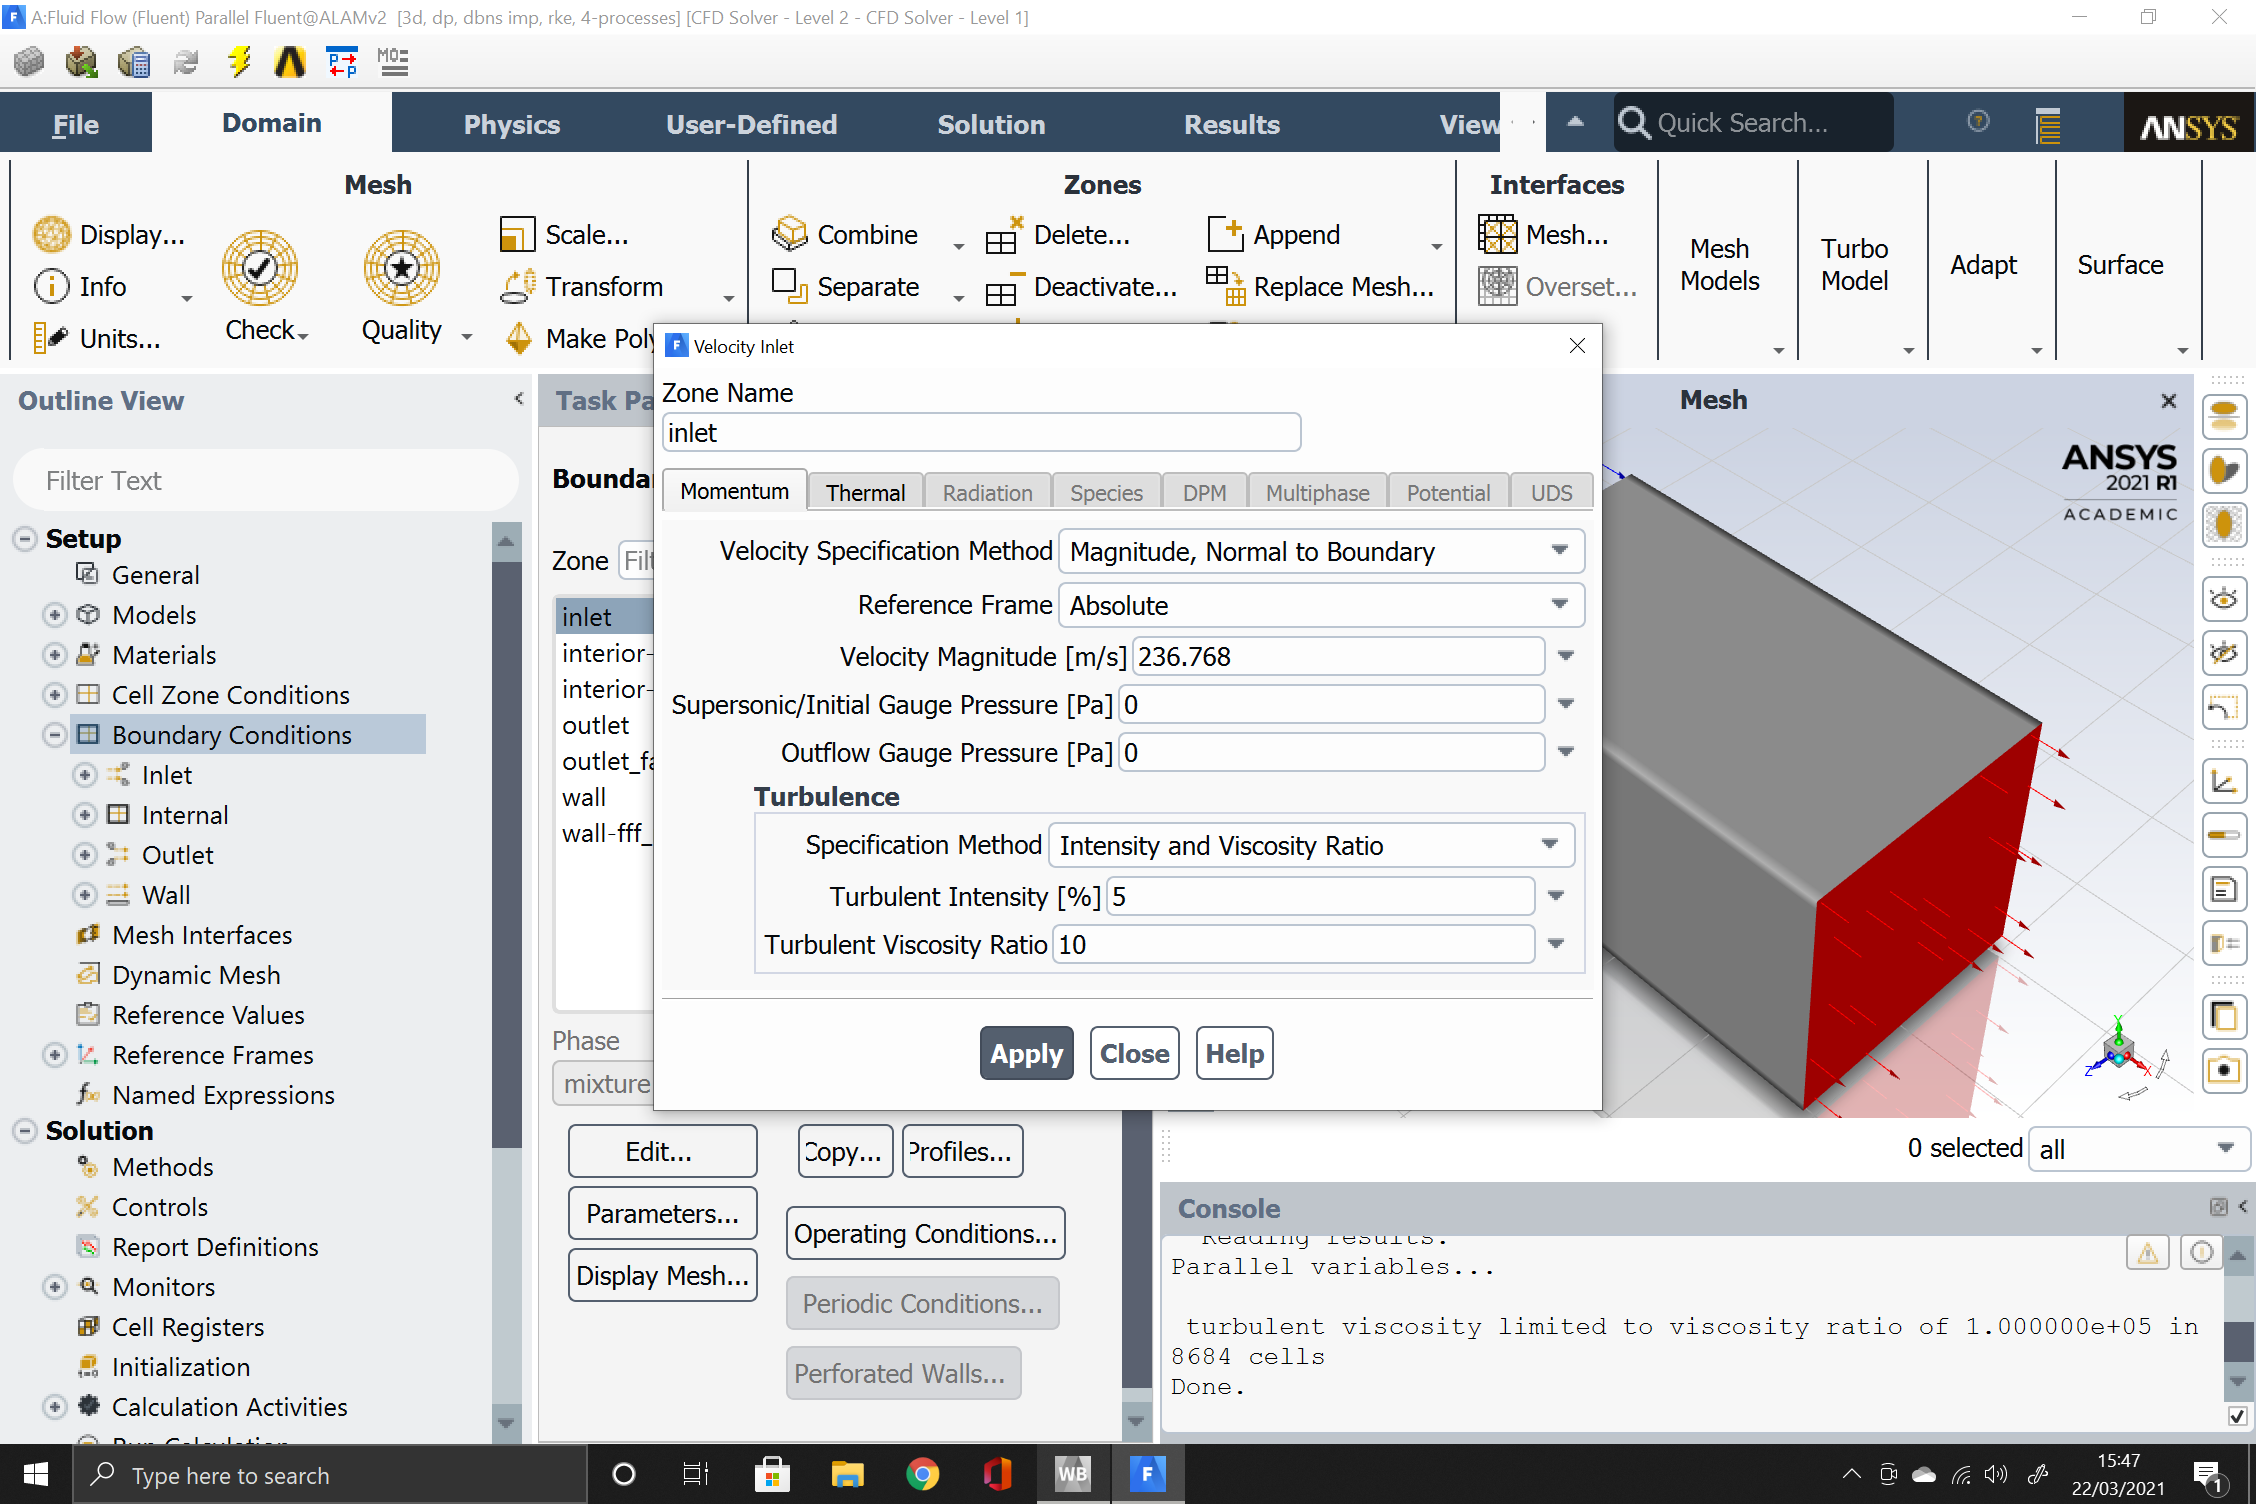Click the Edit boundary button
This screenshot has height=1504, width=2256.
(662, 1151)
